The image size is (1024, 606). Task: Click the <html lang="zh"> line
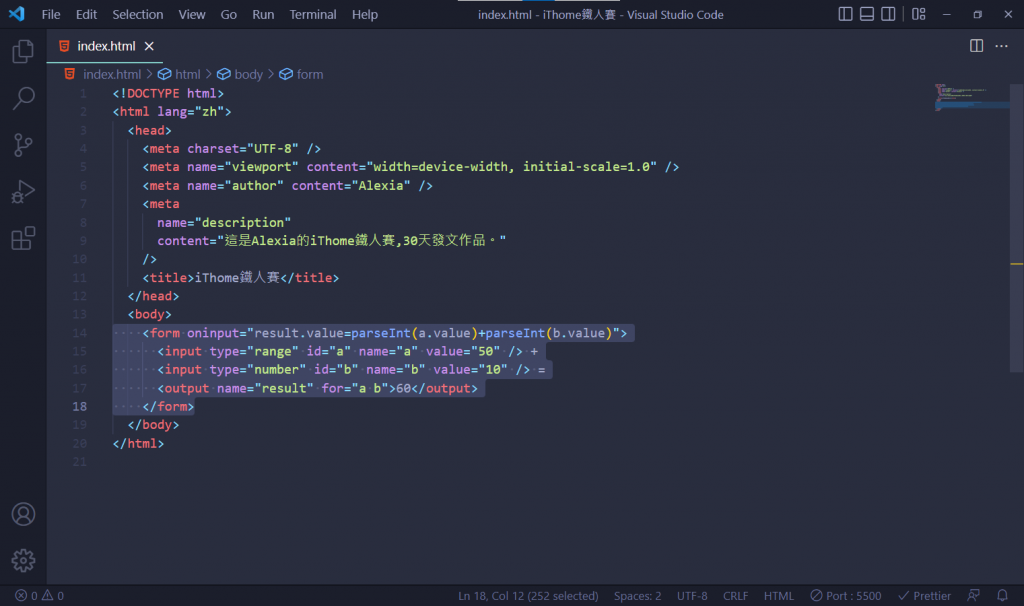(x=172, y=112)
